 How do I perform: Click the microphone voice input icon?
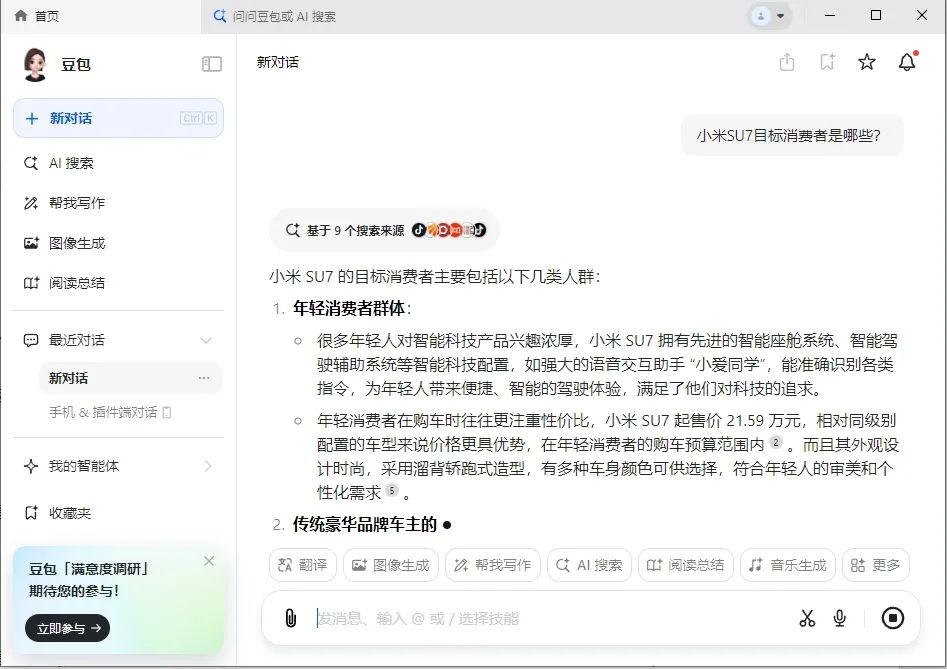point(839,618)
